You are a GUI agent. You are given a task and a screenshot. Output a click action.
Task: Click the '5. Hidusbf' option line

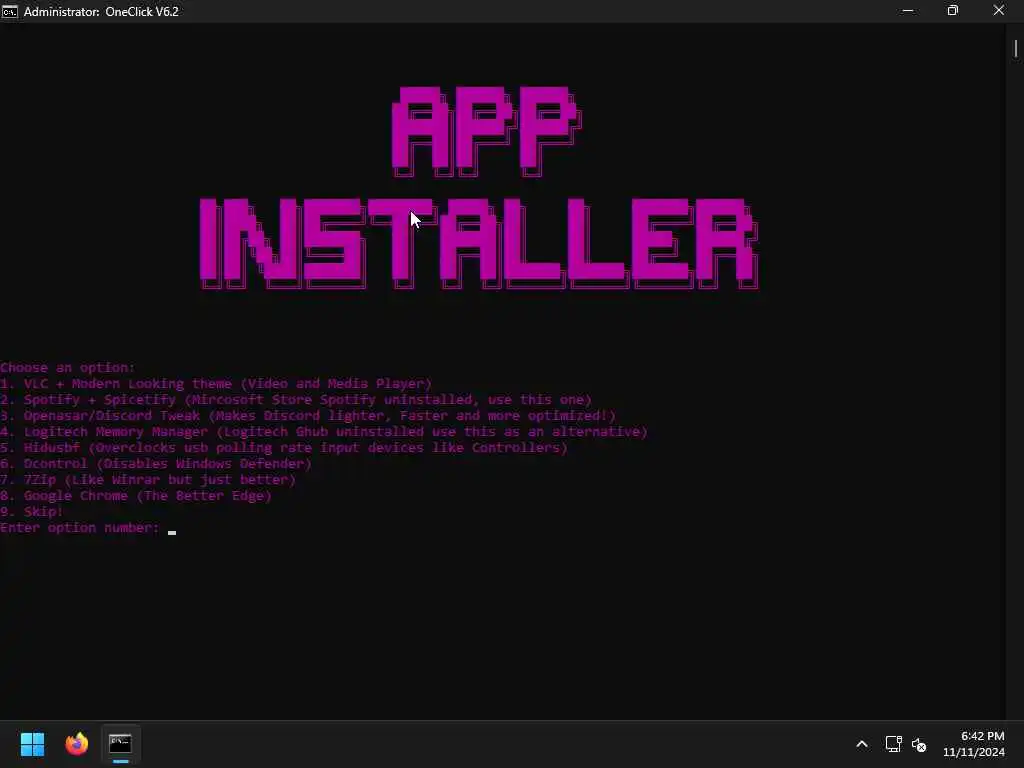tap(283, 447)
